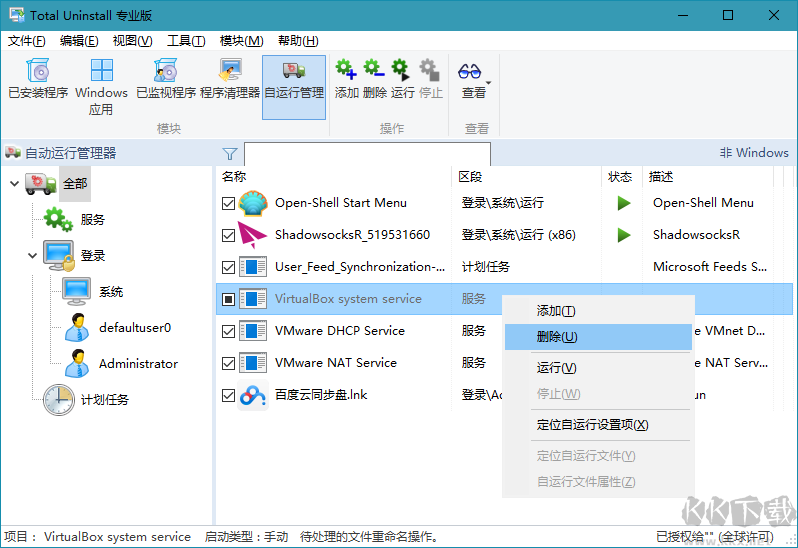Open the Installed Programs module (已安装程序)
This screenshot has height=548, width=798.
point(38,79)
